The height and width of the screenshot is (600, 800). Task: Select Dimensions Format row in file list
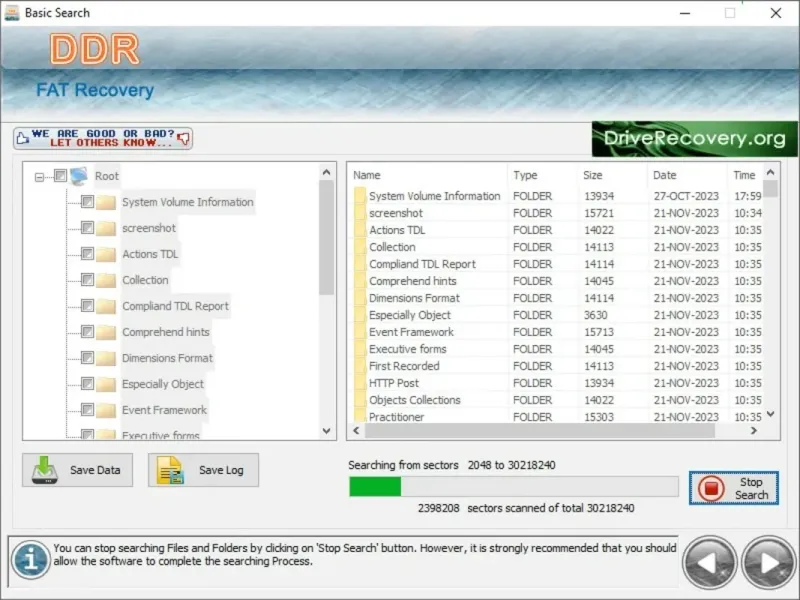556,298
